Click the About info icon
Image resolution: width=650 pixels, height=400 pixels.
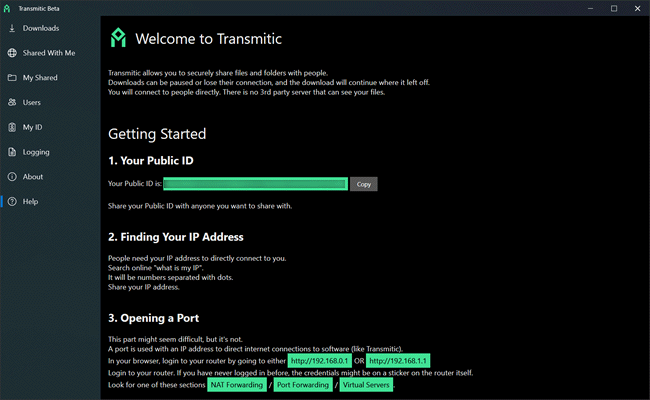point(12,177)
